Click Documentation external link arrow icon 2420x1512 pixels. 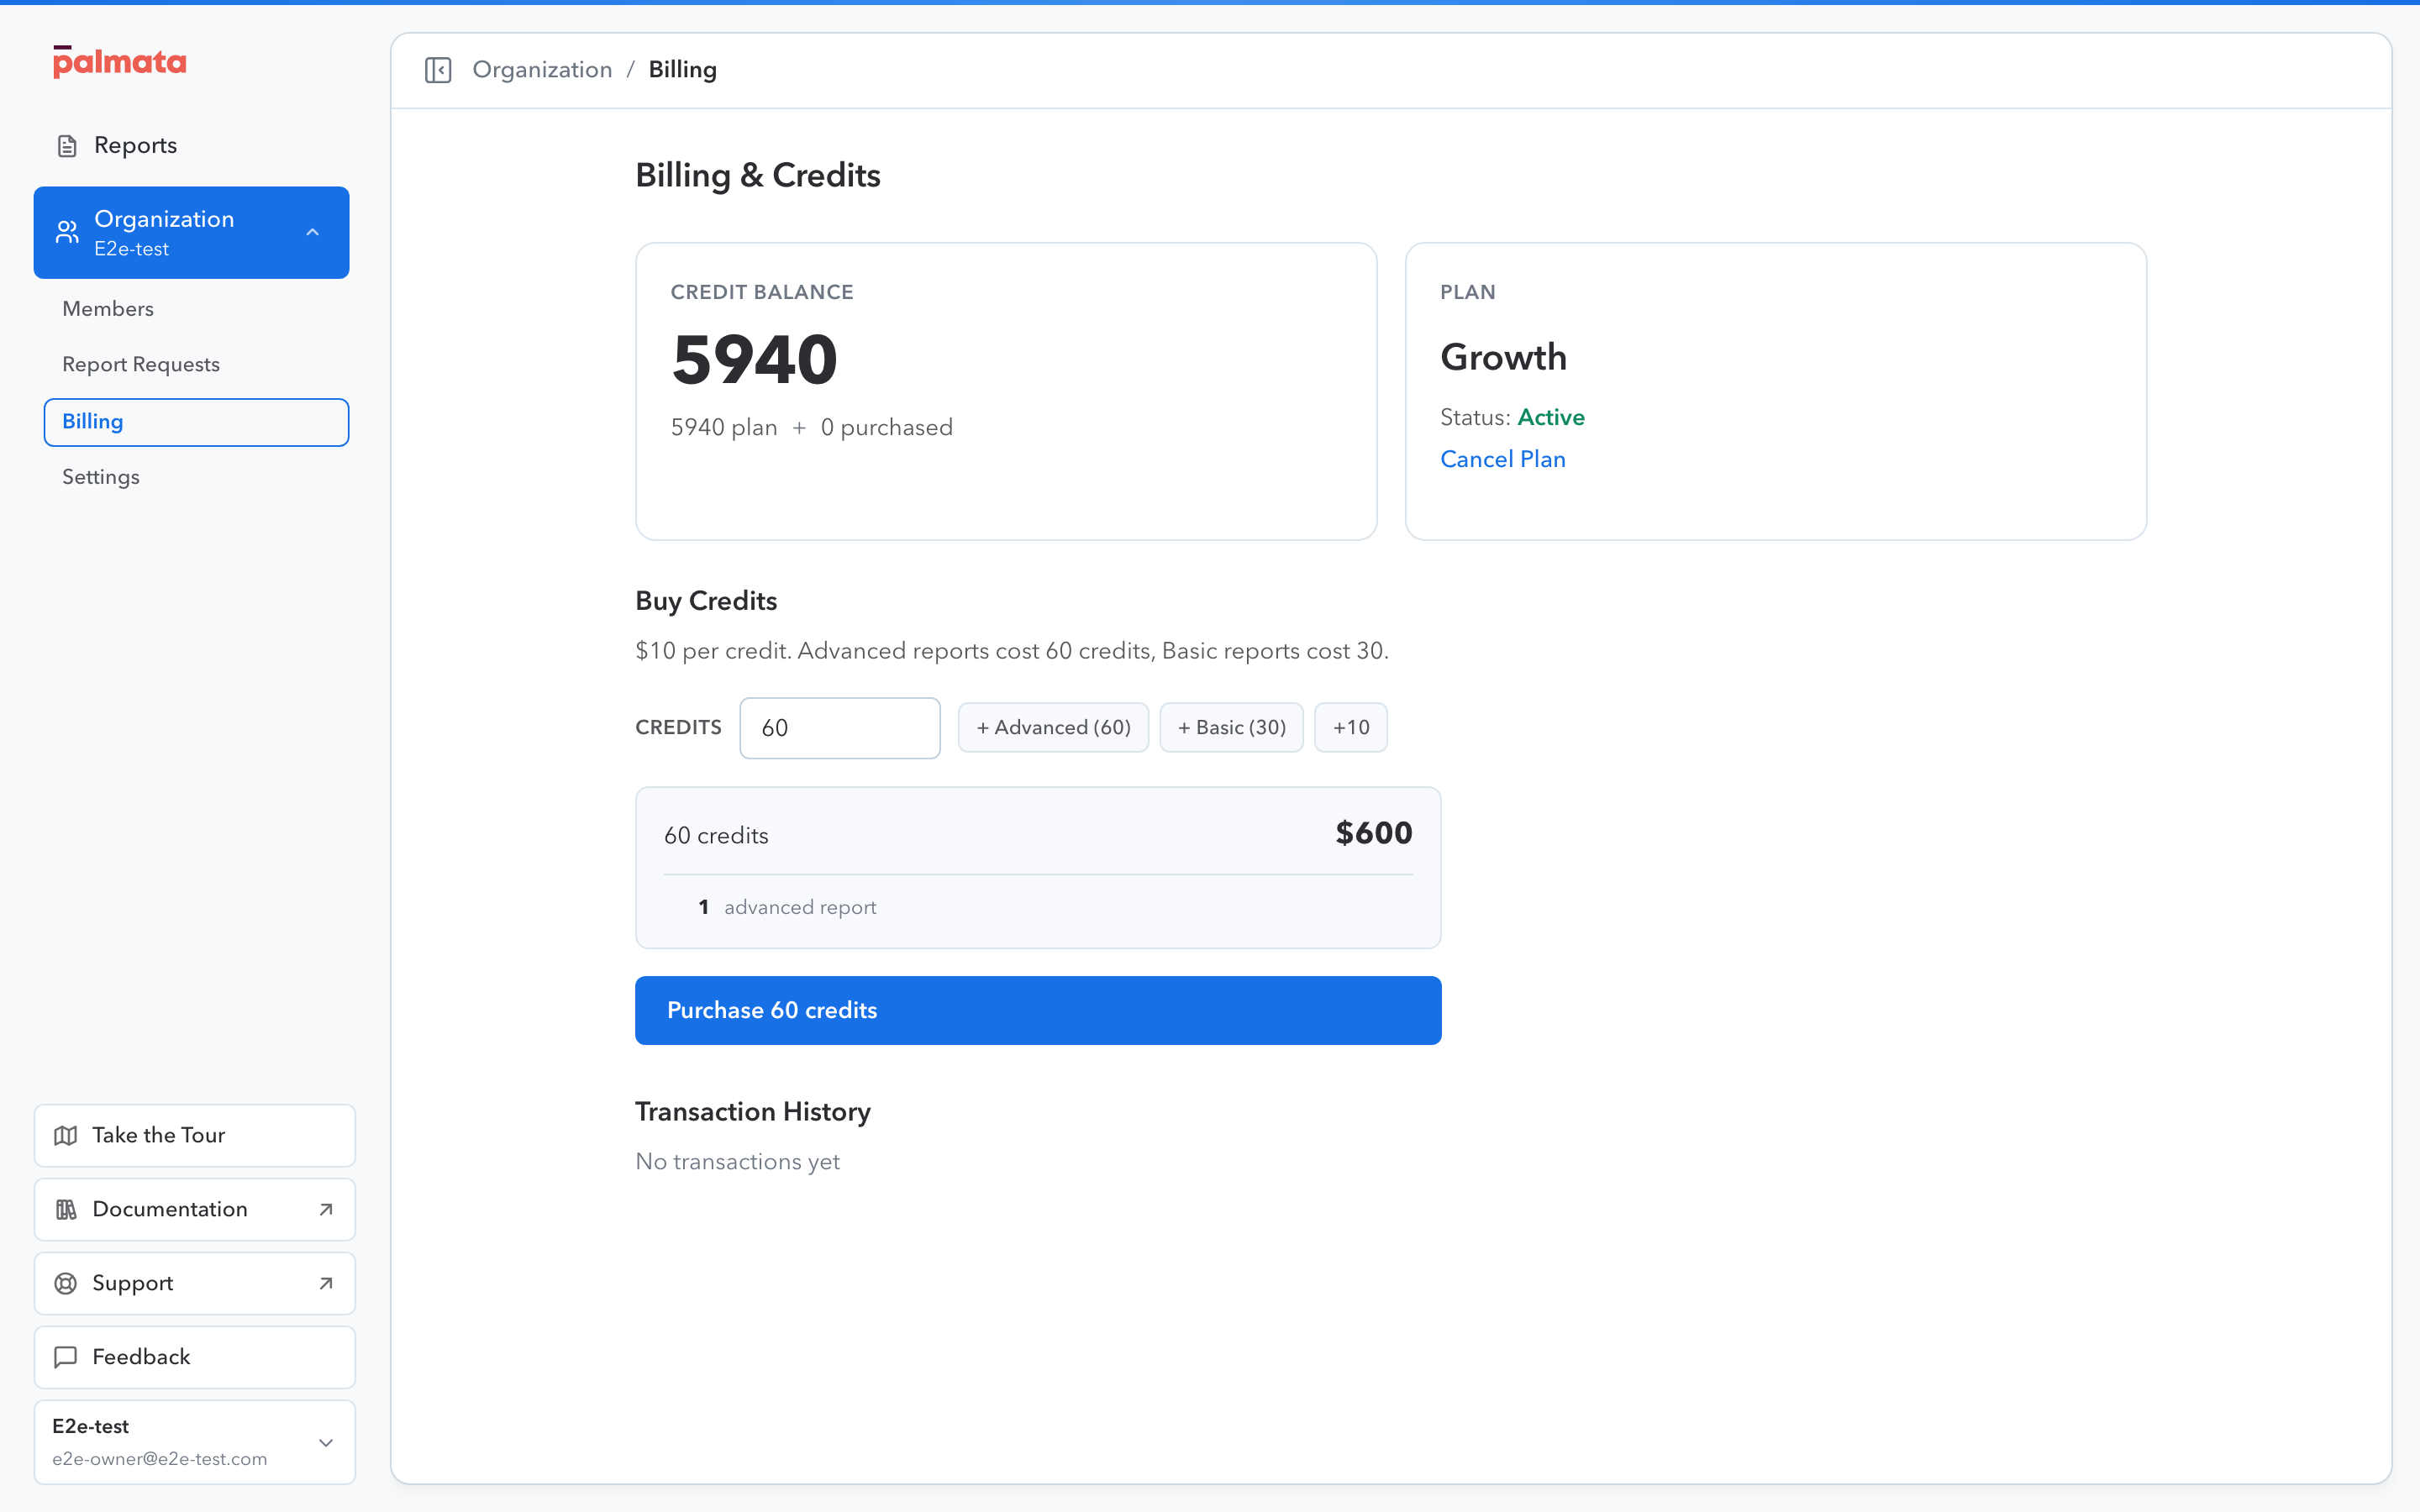pos(326,1209)
